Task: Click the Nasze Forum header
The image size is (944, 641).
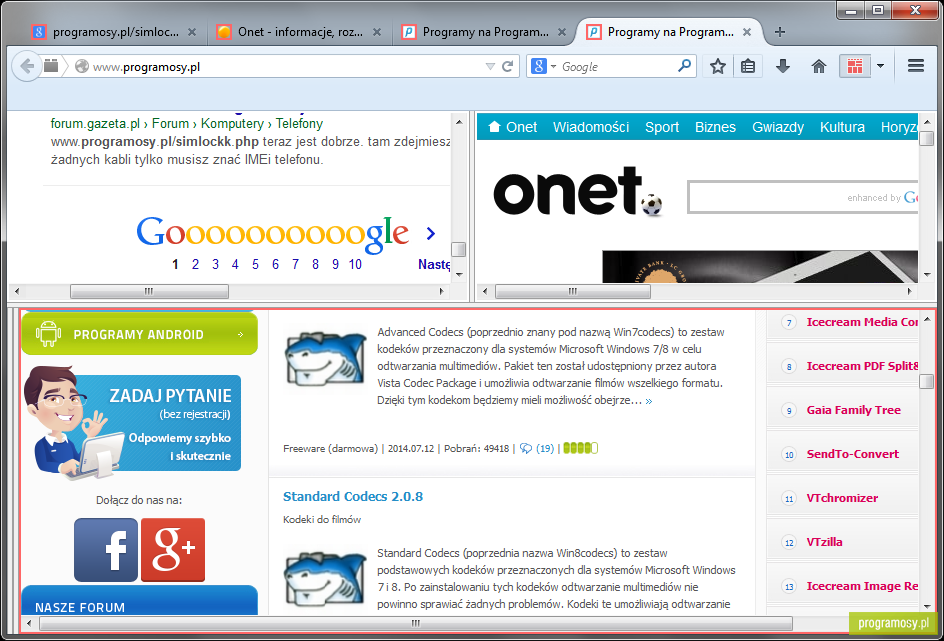Action: tap(140, 601)
